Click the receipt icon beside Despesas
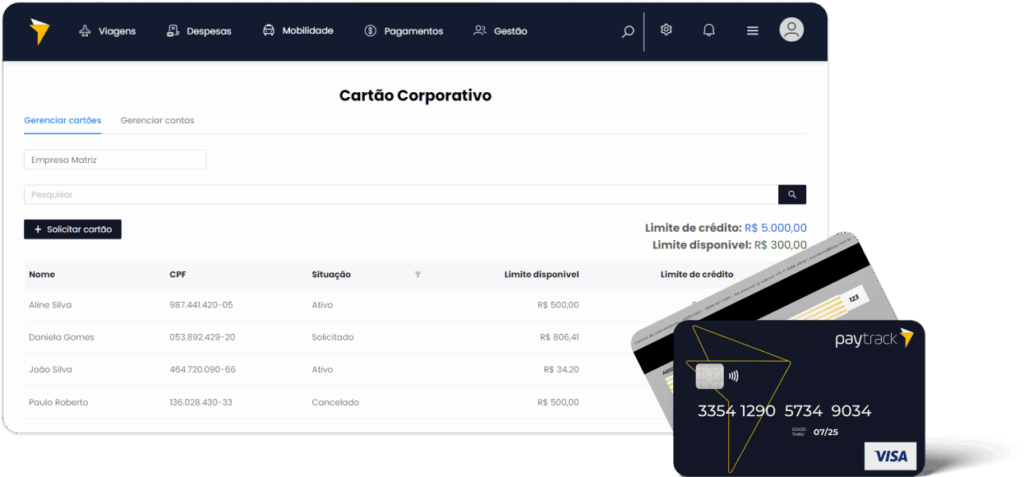1024x477 pixels. pos(172,31)
